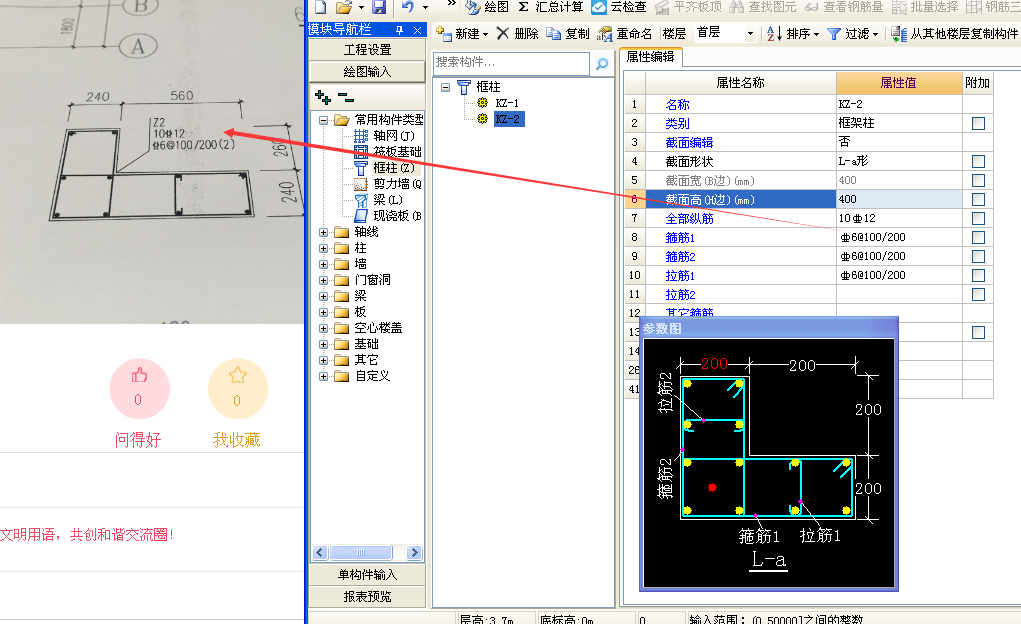Collapse 常用构件类型 tree node

(324, 120)
